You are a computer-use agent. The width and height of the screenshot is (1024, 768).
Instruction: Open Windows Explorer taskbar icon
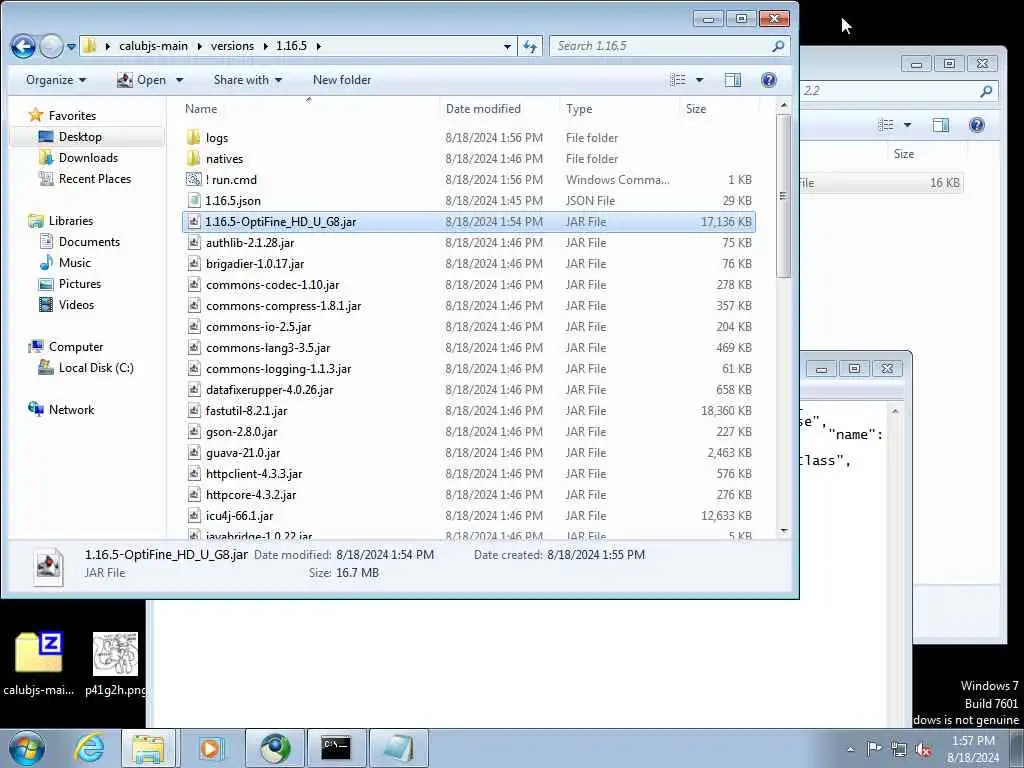coord(148,748)
